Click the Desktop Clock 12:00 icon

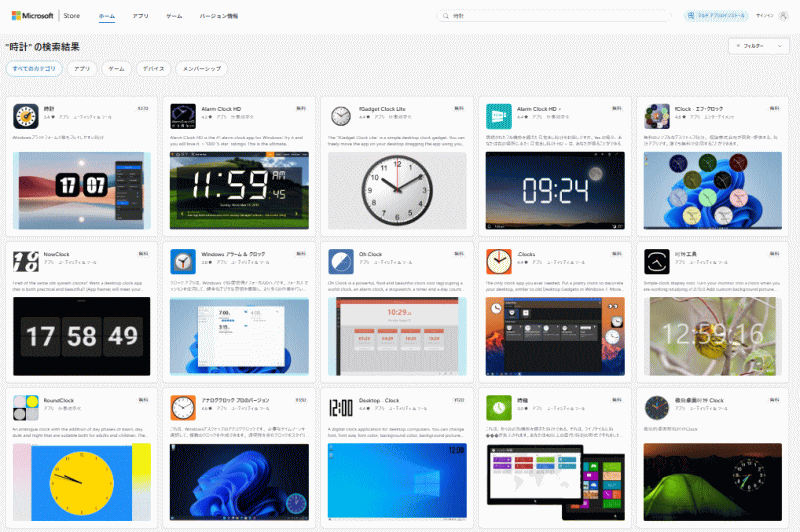click(x=340, y=407)
